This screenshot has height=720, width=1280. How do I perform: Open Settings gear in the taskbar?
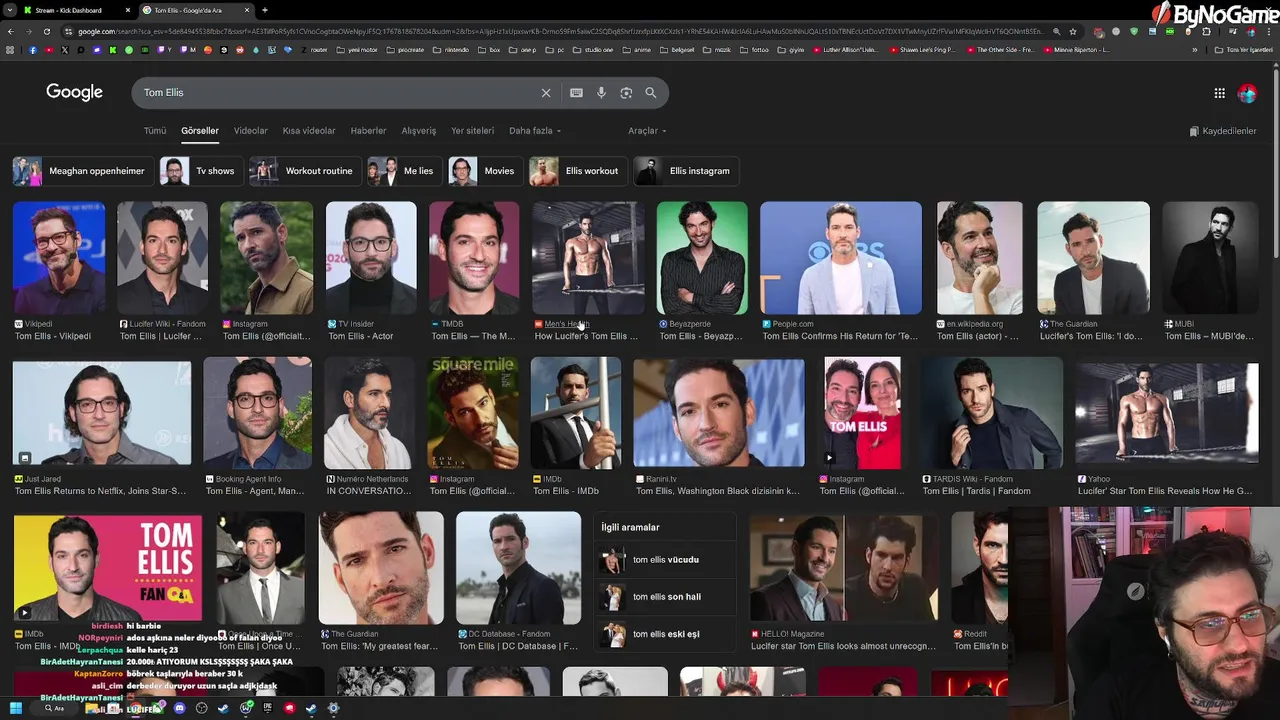pyautogui.click(x=333, y=708)
